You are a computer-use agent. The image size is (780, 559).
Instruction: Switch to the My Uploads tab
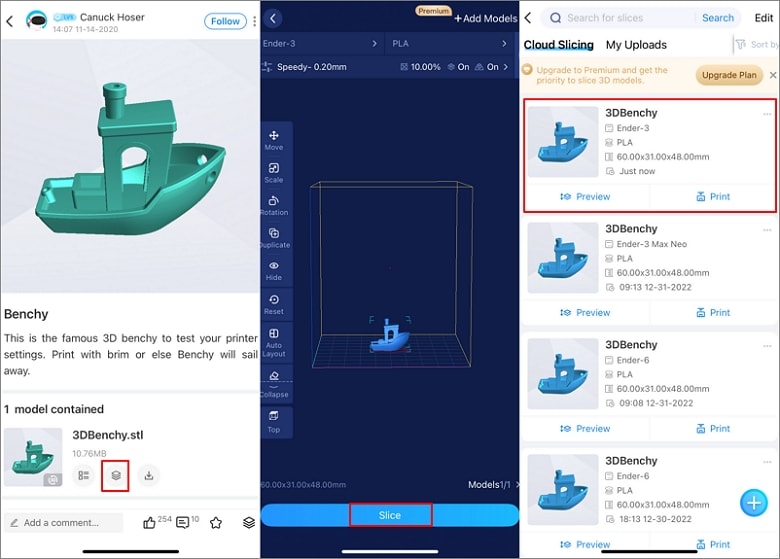click(x=636, y=45)
